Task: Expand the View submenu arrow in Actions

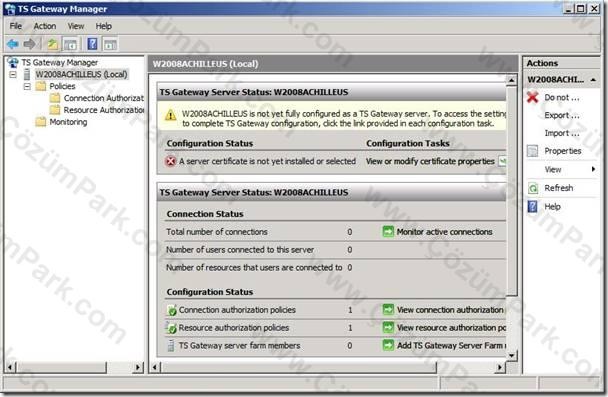Action: pos(593,169)
